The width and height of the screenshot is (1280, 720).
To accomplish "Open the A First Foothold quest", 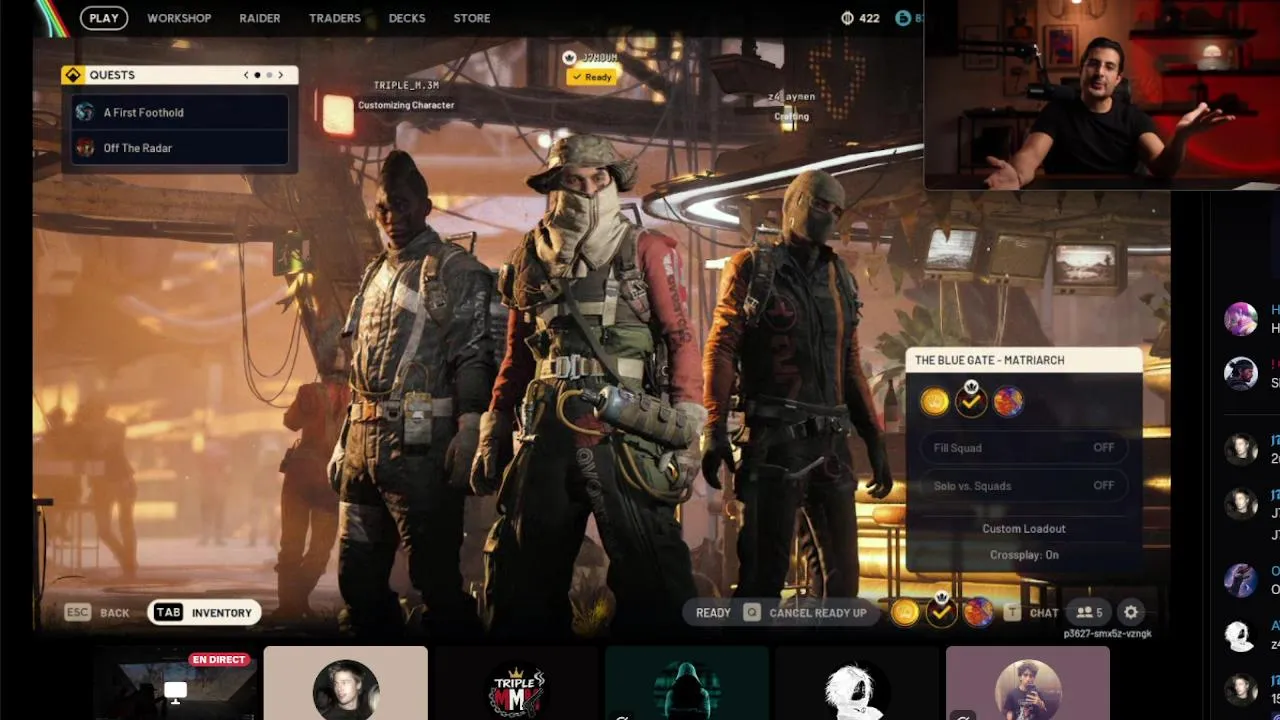I will (180, 112).
